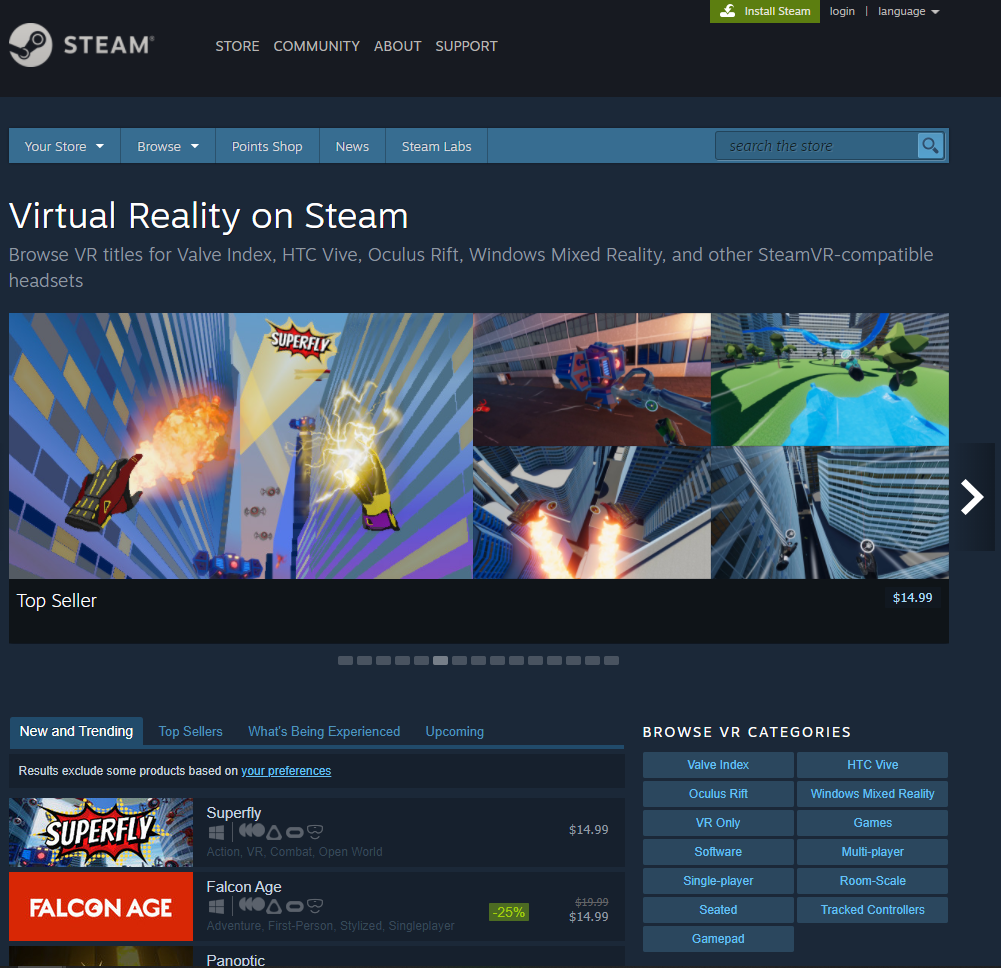Open the flame jets skyscraper screenshot
The height and width of the screenshot is (968, 1001).
point(592,513)
